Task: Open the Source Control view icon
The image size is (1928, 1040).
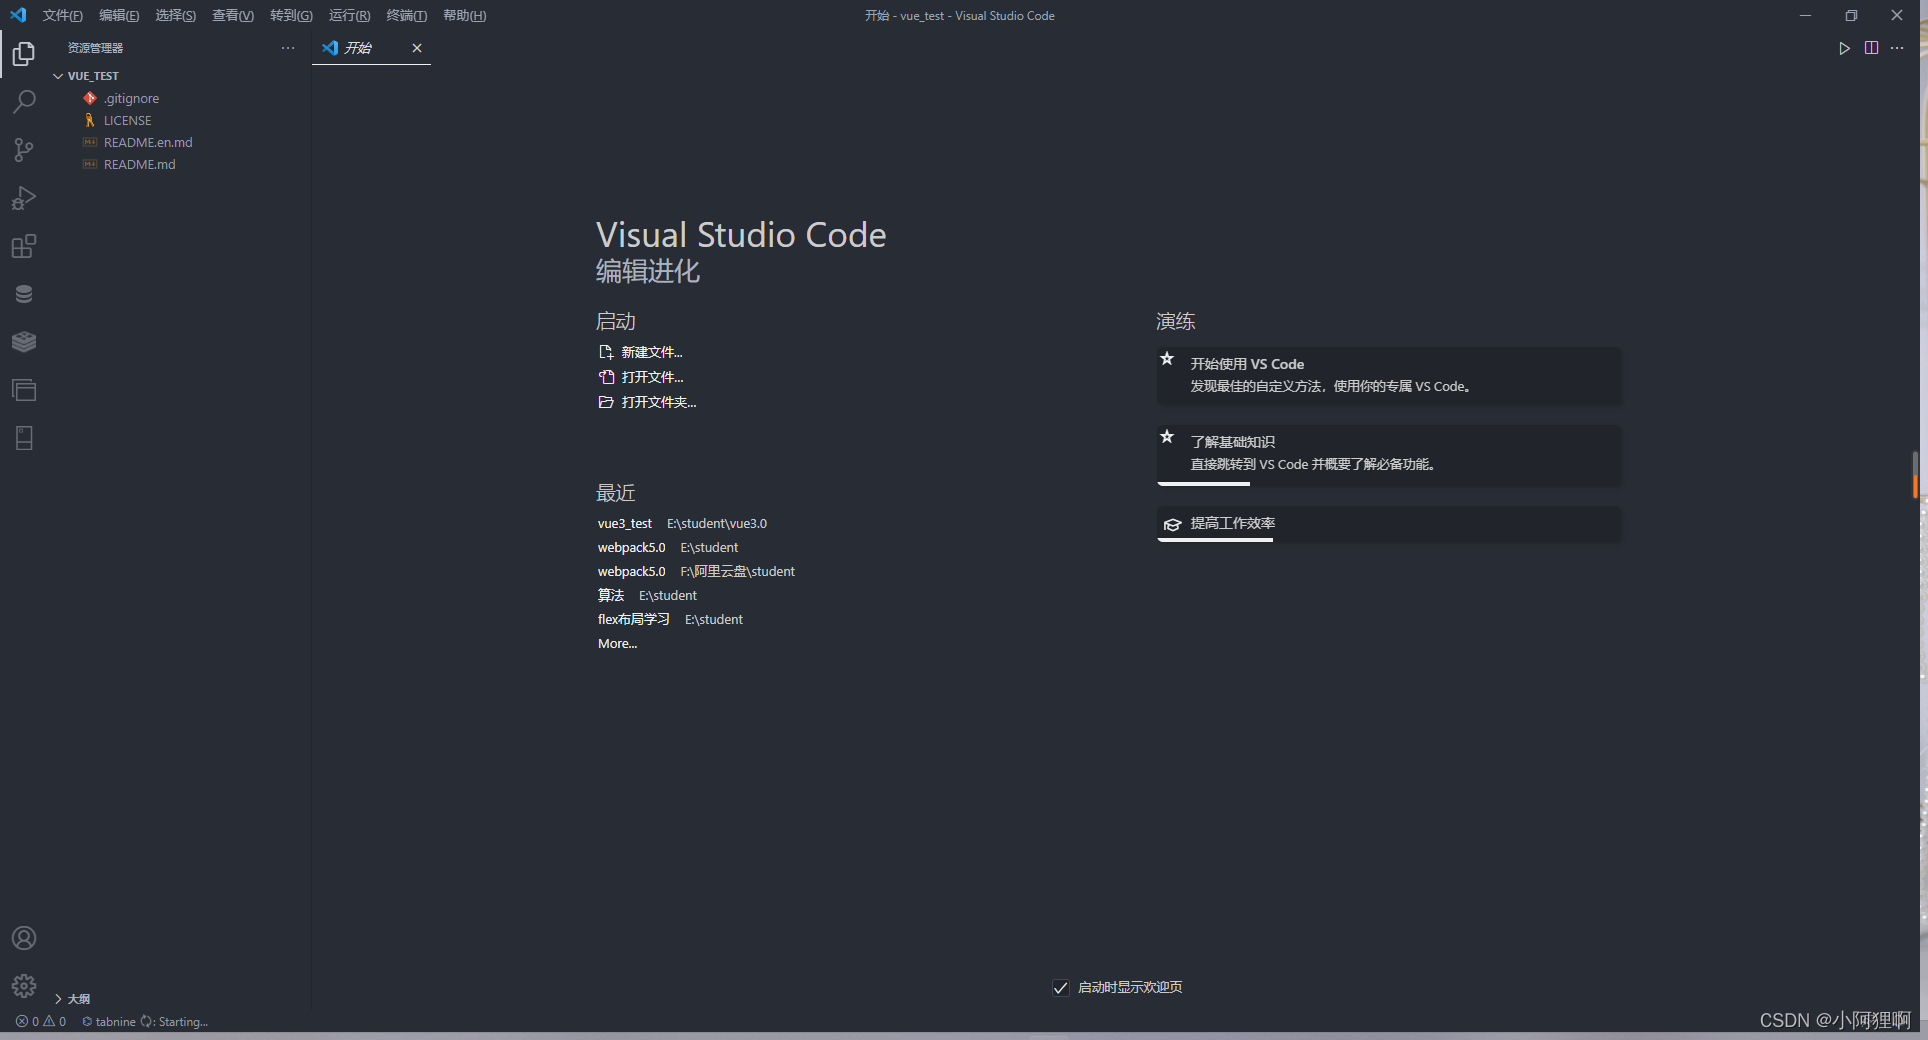Action: (24, 150)
